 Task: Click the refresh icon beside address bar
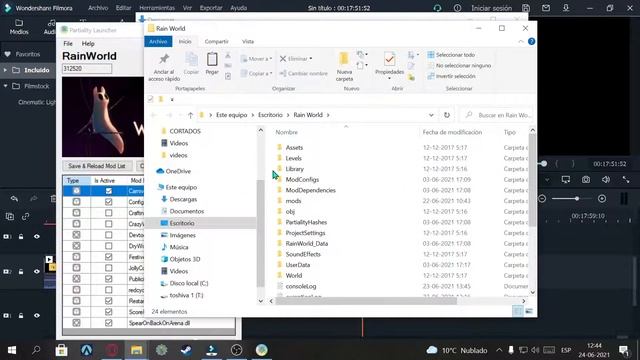(x=447, y=115)
